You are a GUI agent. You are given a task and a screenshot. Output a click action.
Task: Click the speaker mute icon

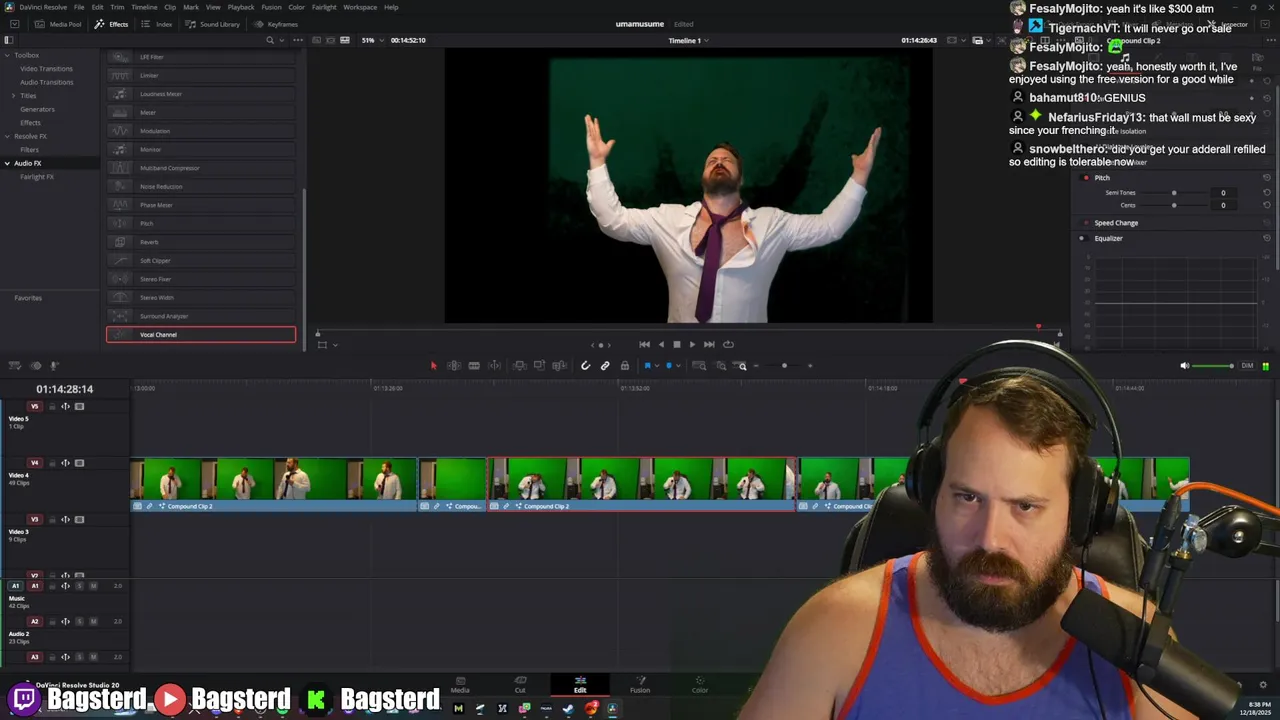click(1185, 366)
